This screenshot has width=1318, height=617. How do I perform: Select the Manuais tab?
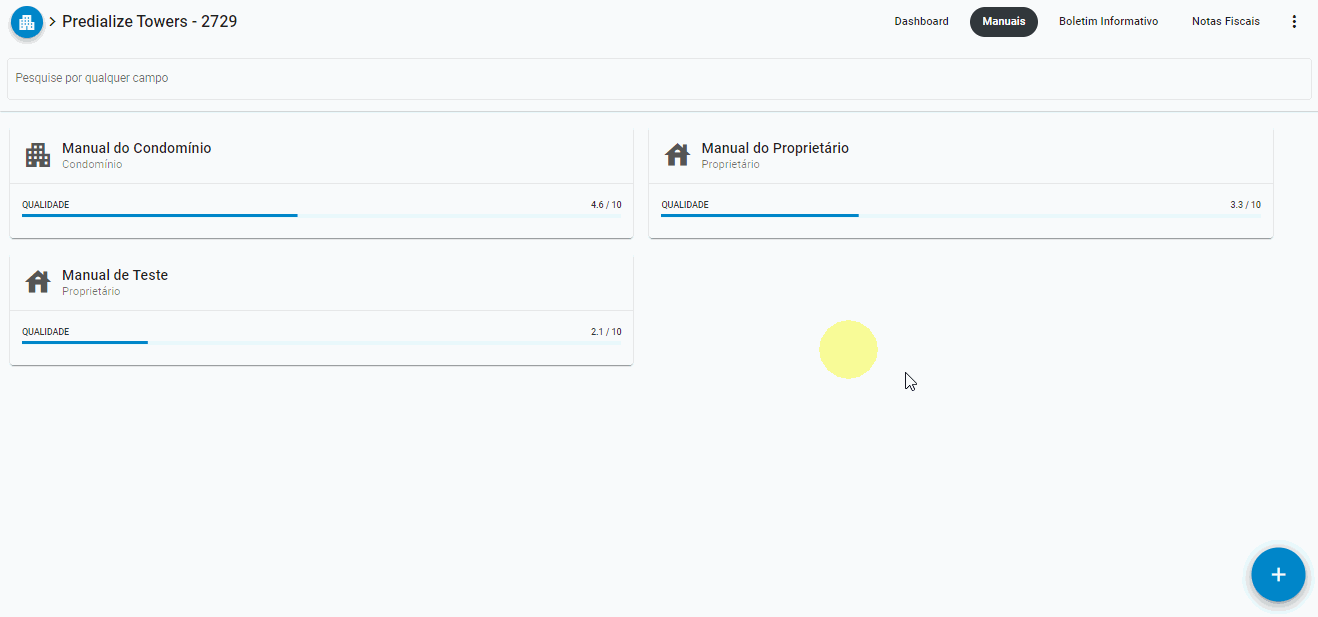(1003, 21)
